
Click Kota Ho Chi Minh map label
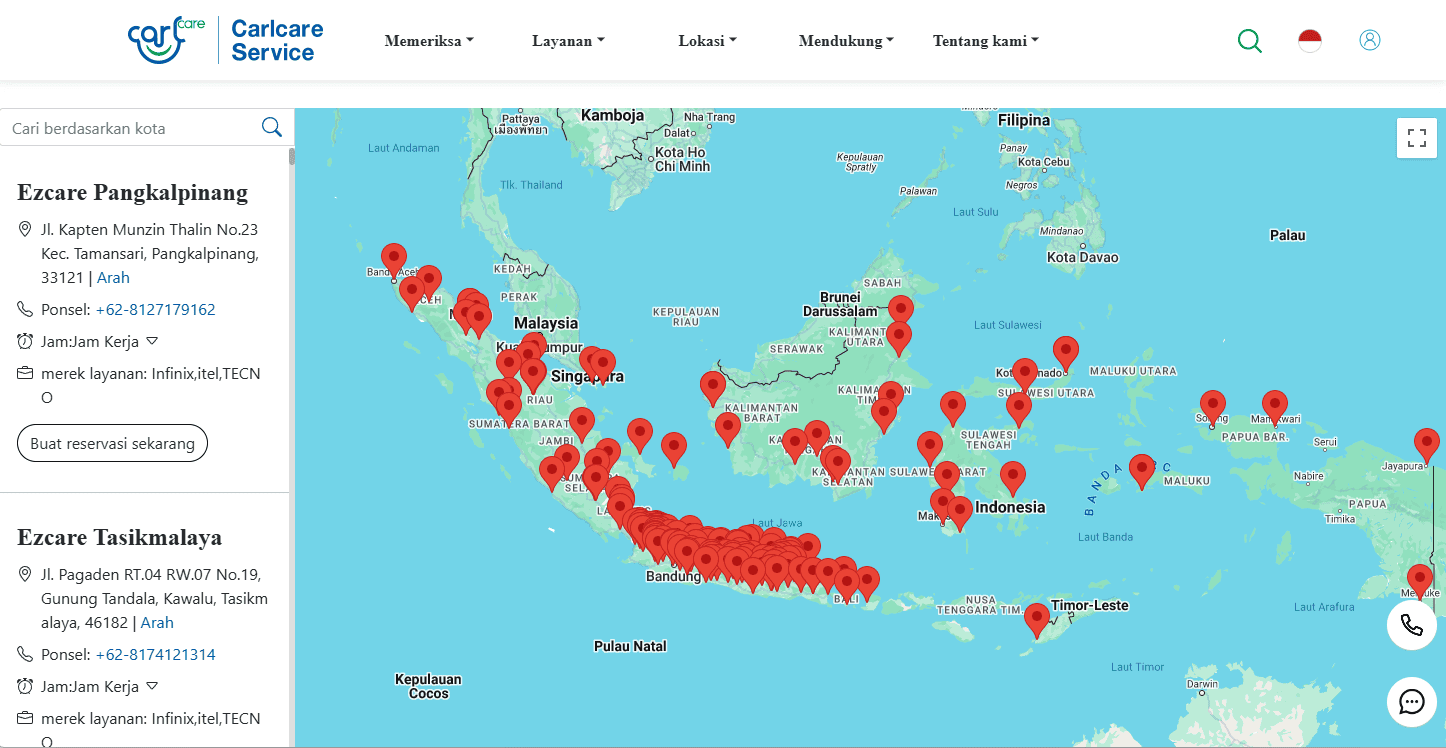click(681, 159)
